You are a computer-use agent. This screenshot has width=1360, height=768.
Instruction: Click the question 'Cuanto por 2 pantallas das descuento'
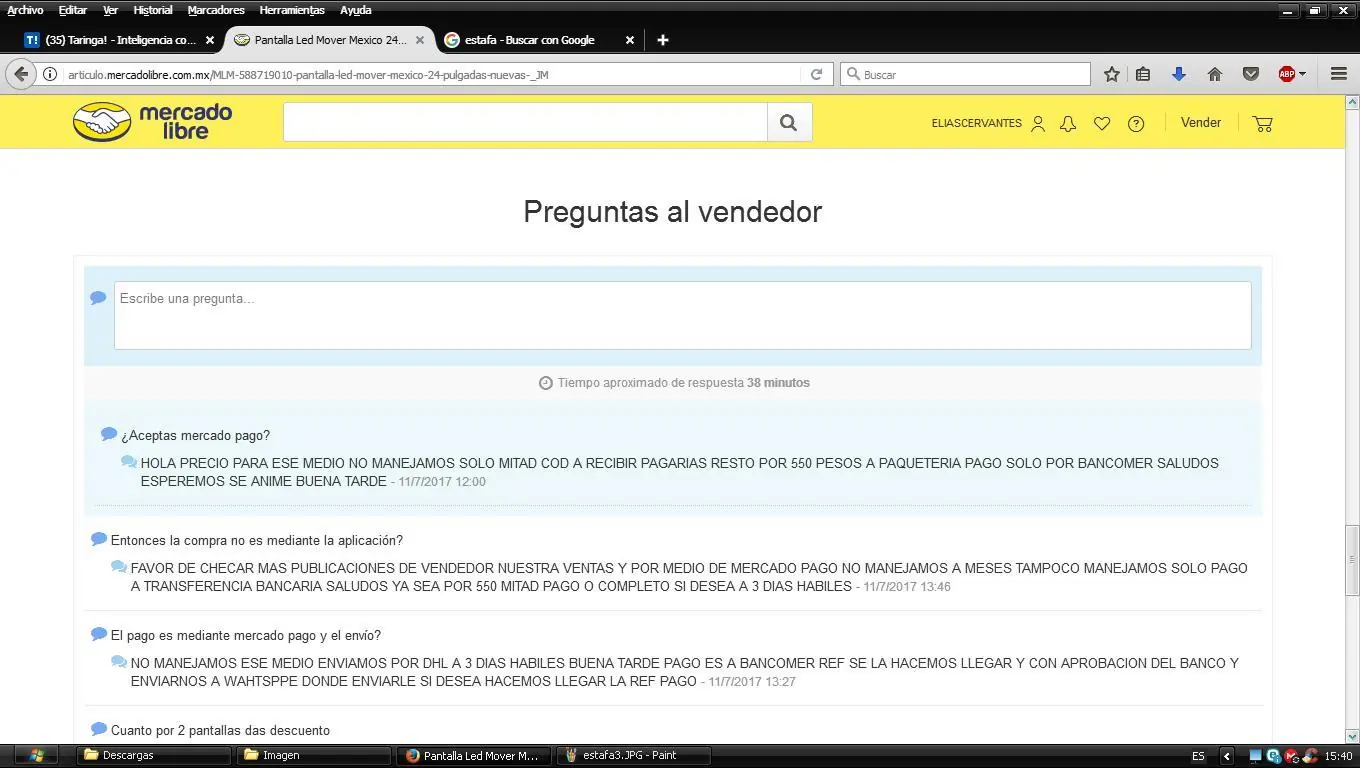point(220,730)
